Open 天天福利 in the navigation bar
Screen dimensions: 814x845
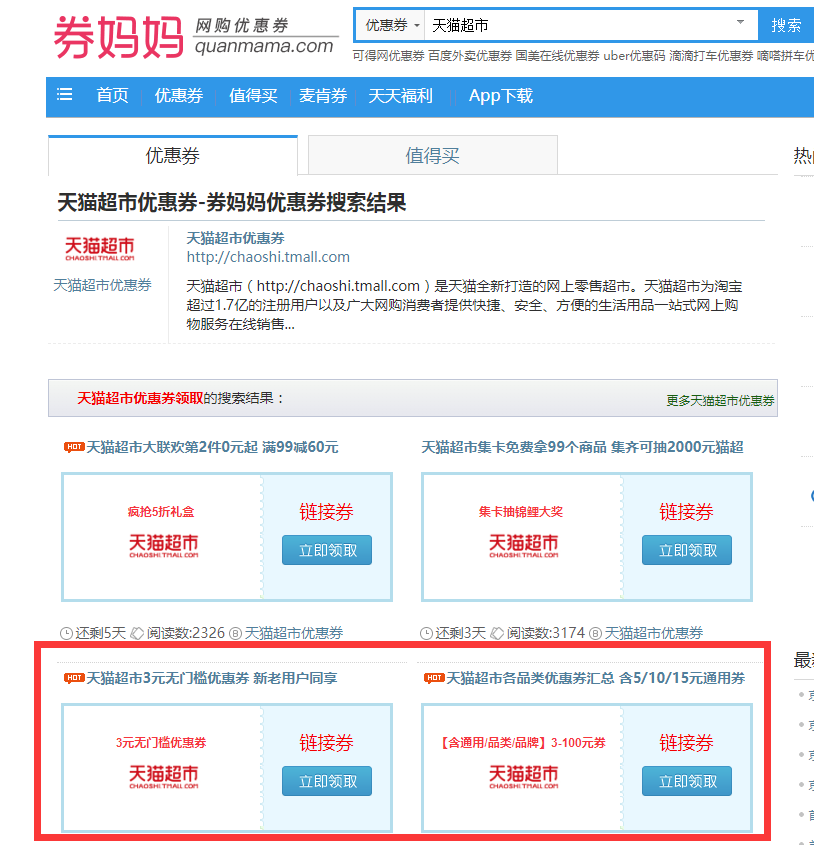tap(401, 95)
